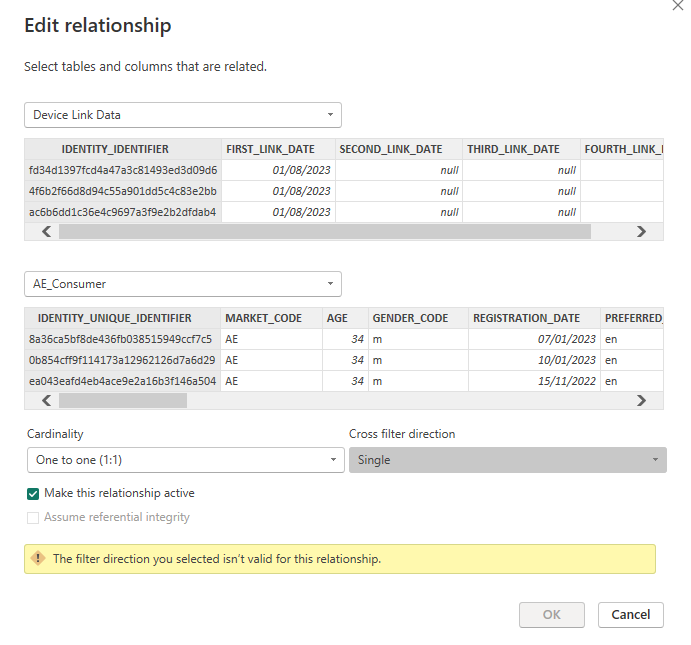Select the IDENTITY_UNIQUE_IDENTIFIER column header
Screen dimensions: 691x645
click(x=123, y=318)
